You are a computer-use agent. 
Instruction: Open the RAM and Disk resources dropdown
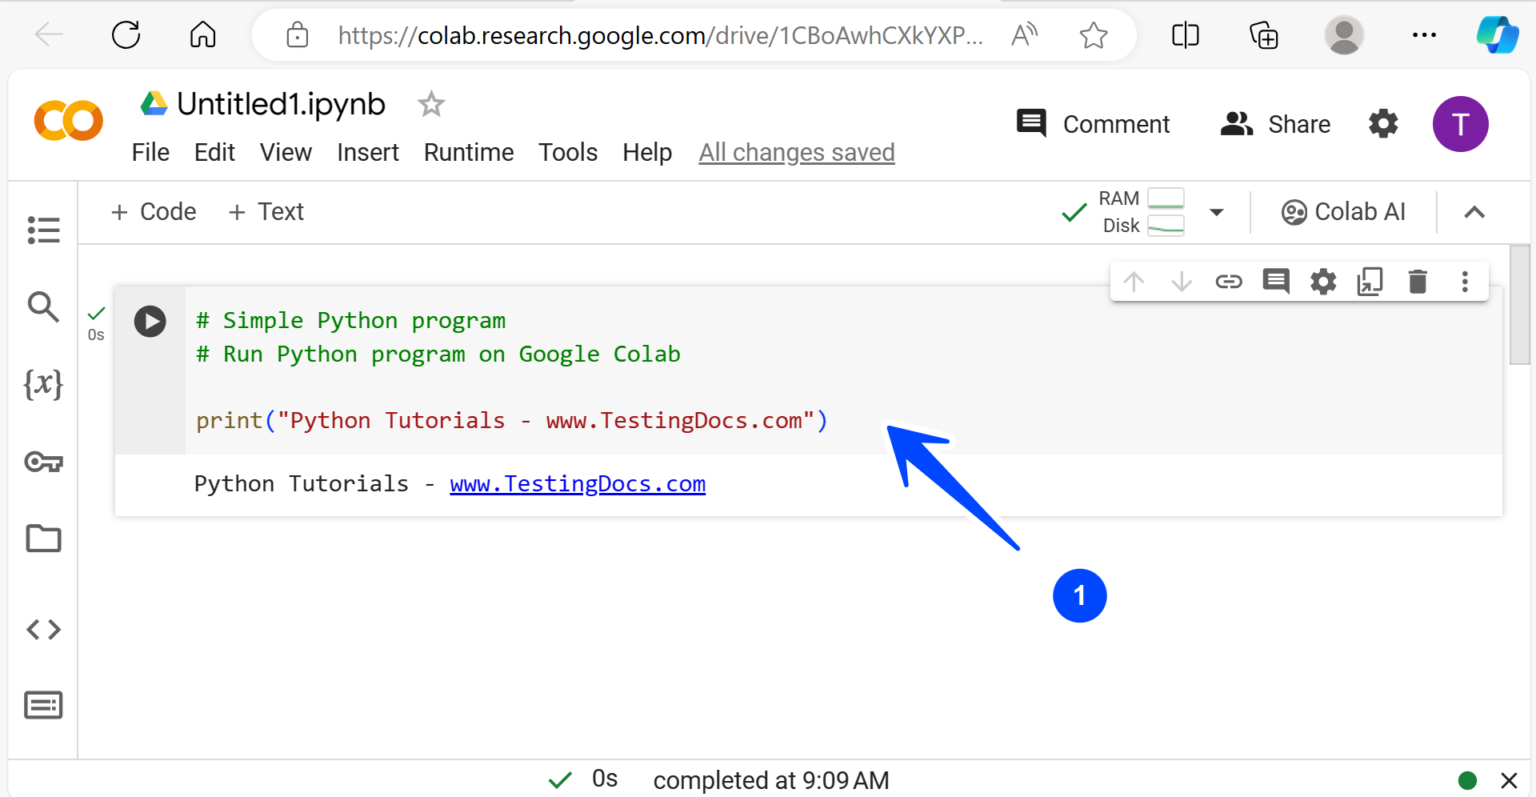pyautogui.click(x=1216, y=211)
